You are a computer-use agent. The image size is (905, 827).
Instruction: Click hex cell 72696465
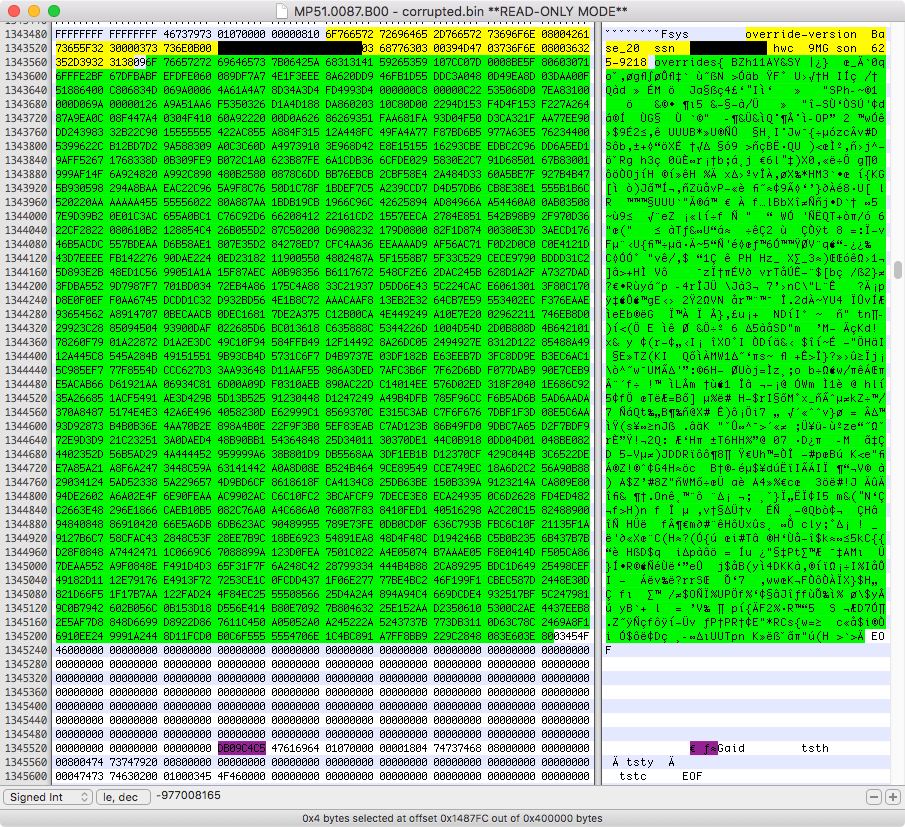pyautogui.click(x=403, y=34)
